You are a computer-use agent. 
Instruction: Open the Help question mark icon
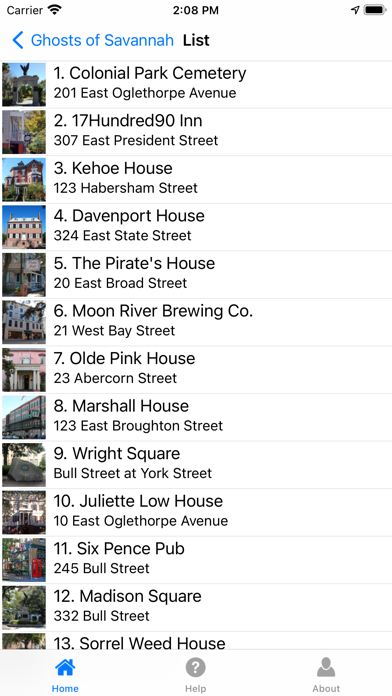tap(195, 667)
